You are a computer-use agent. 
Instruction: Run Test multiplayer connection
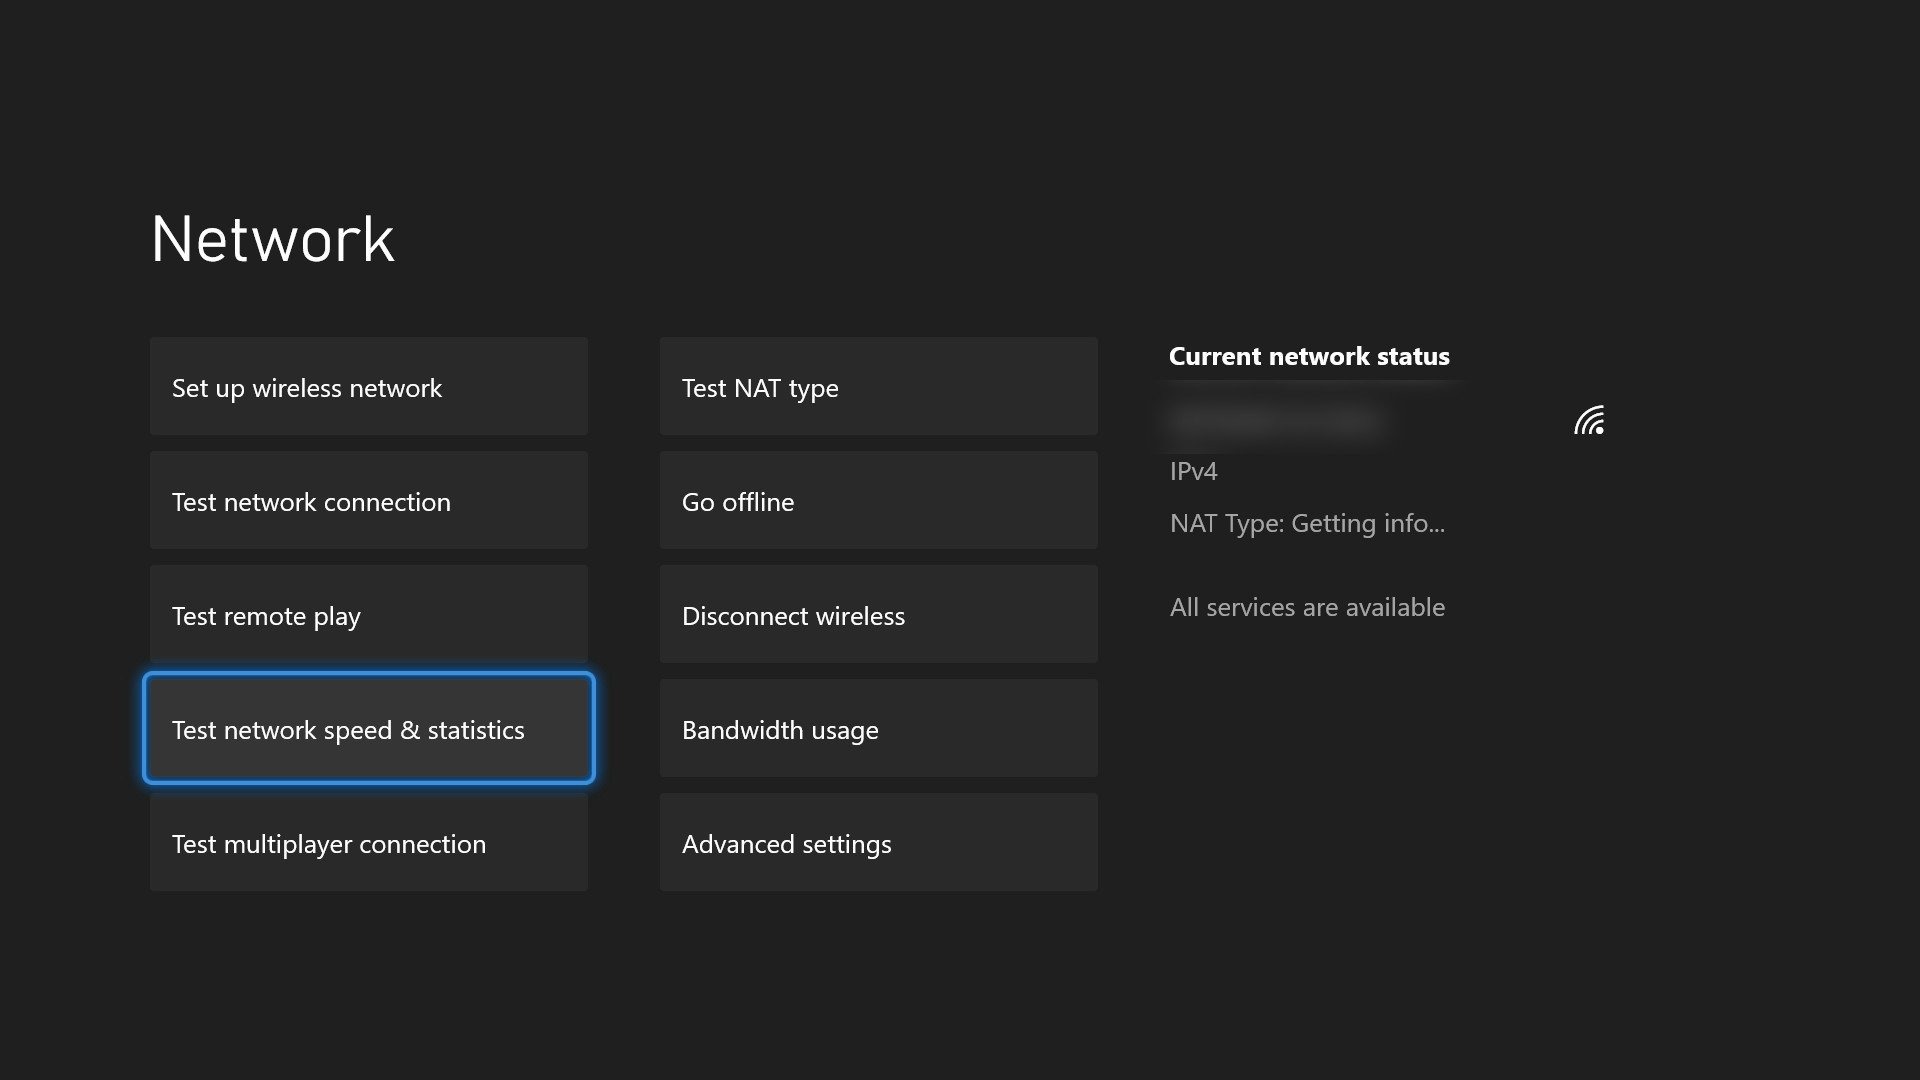point(367,843)
